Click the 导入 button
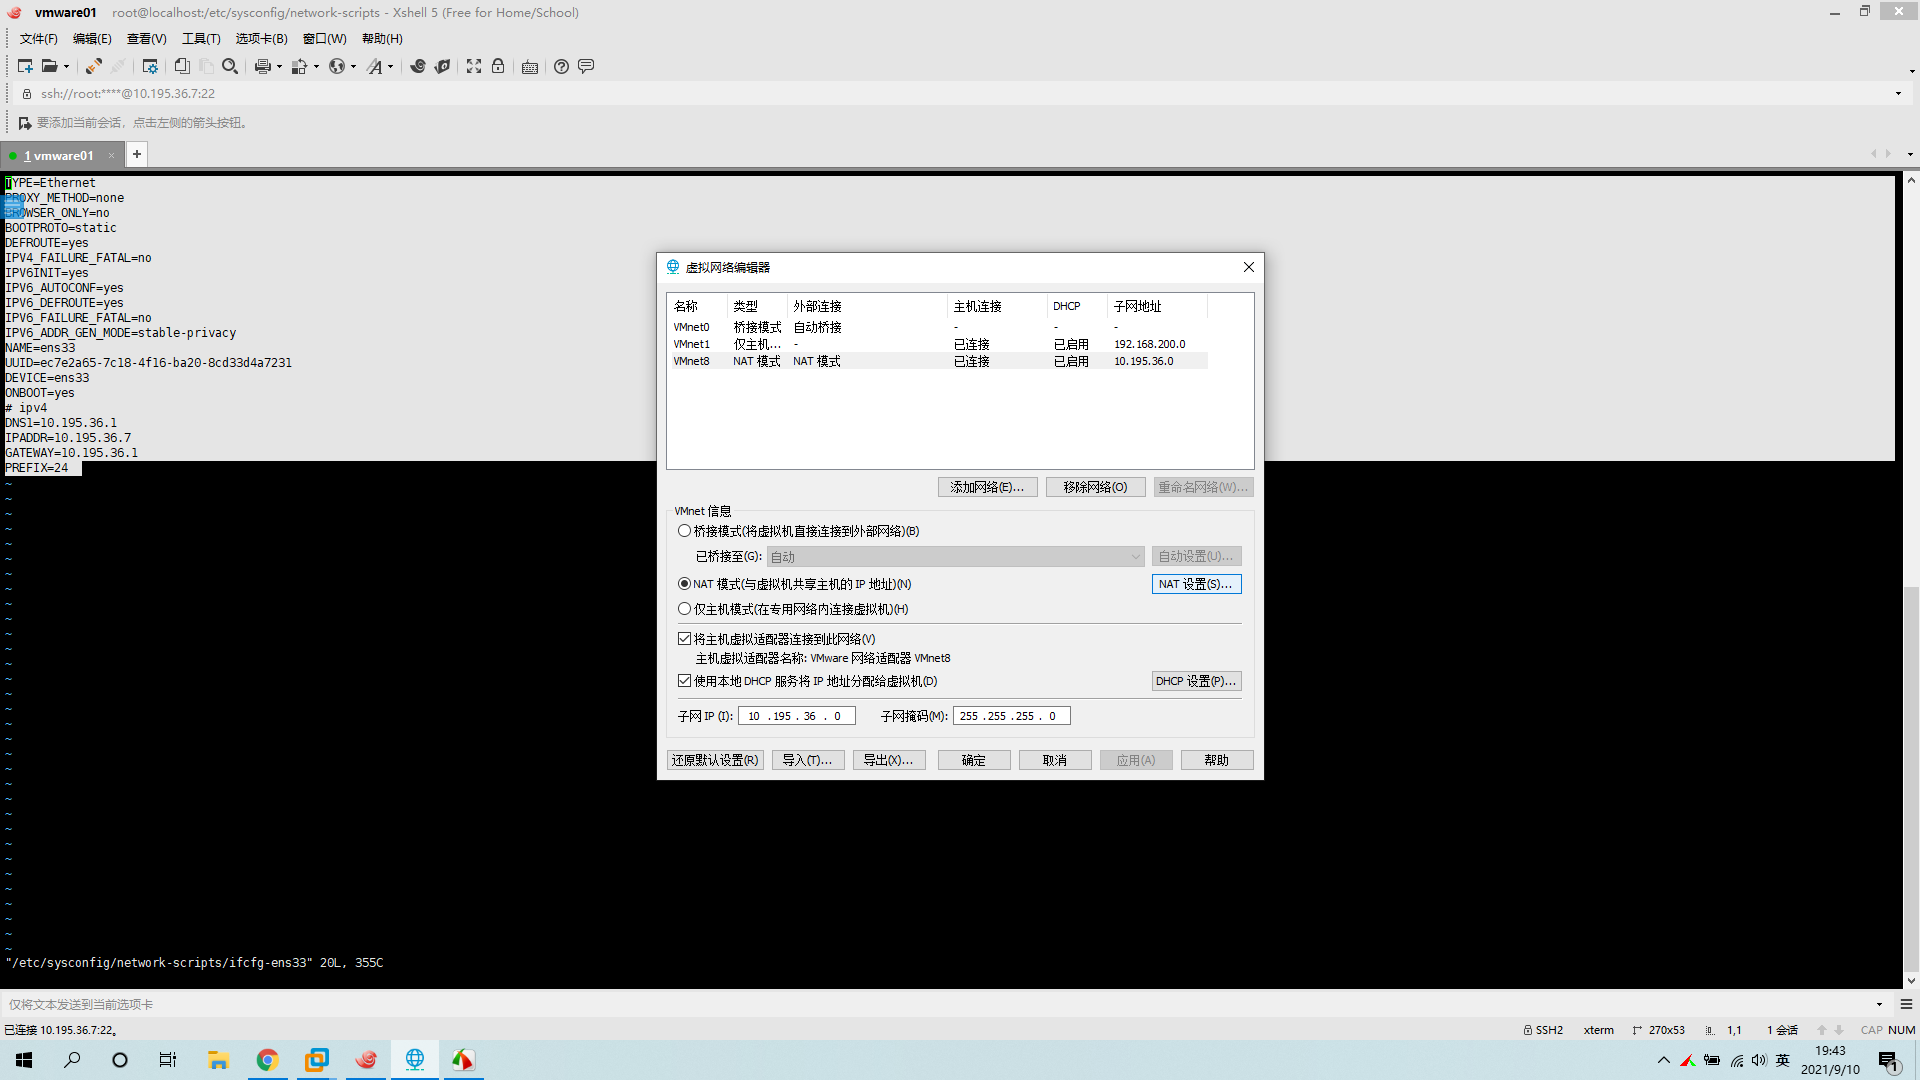This screenshot has height=1080, width=1920. 808,760
